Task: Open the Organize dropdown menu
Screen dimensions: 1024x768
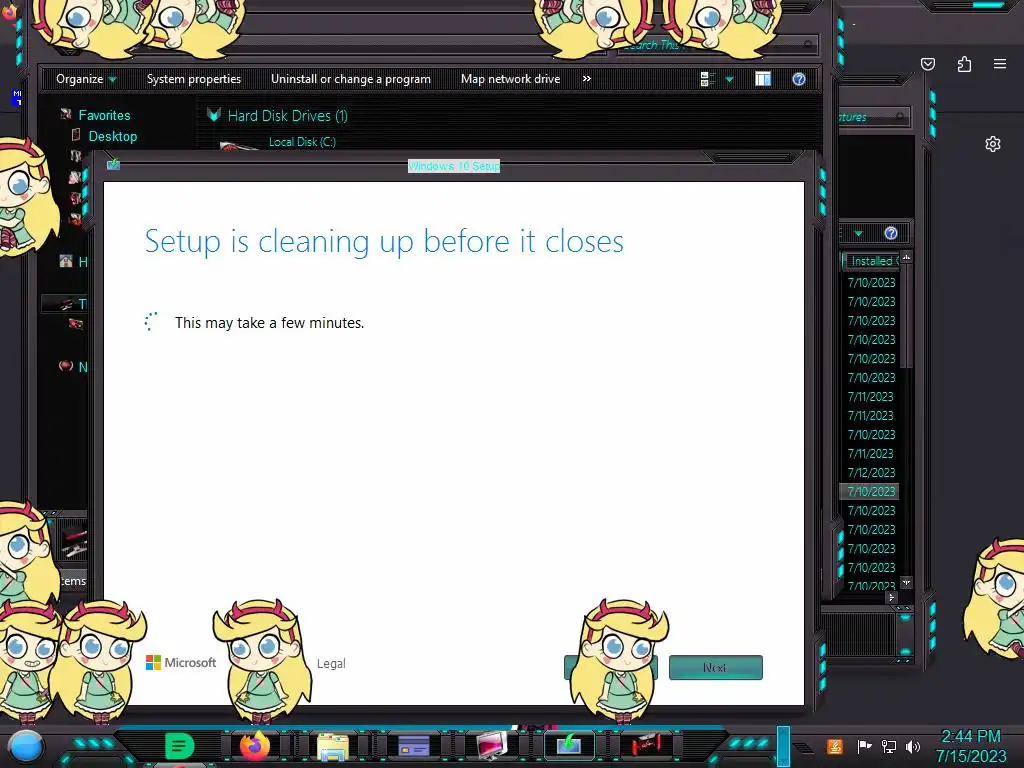Action: 86,79
